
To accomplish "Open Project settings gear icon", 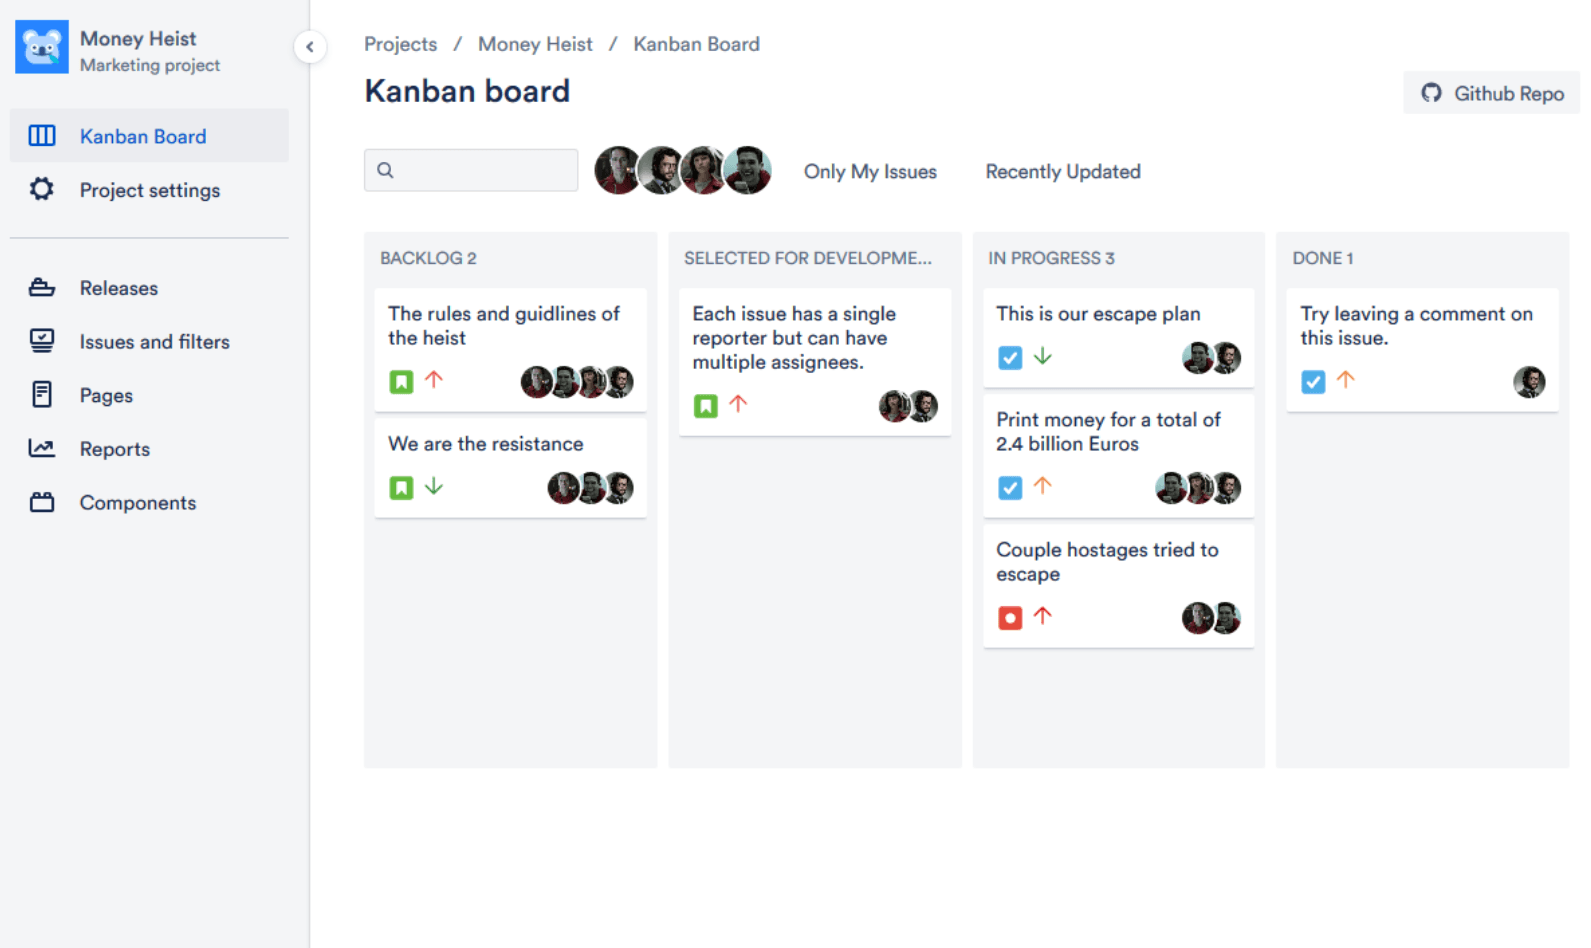I will click(x=42, y=189).
